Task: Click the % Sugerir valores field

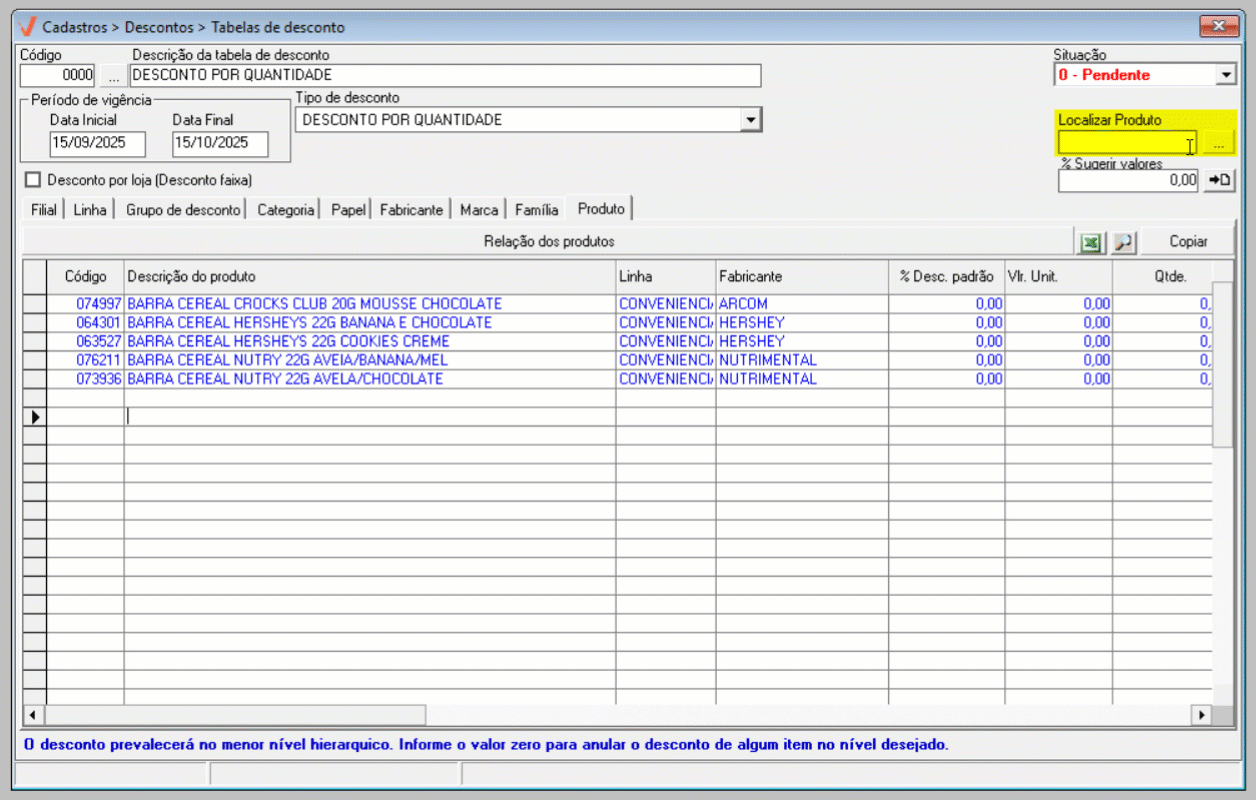Action: pyautogui.click(x=1128, y=180)
